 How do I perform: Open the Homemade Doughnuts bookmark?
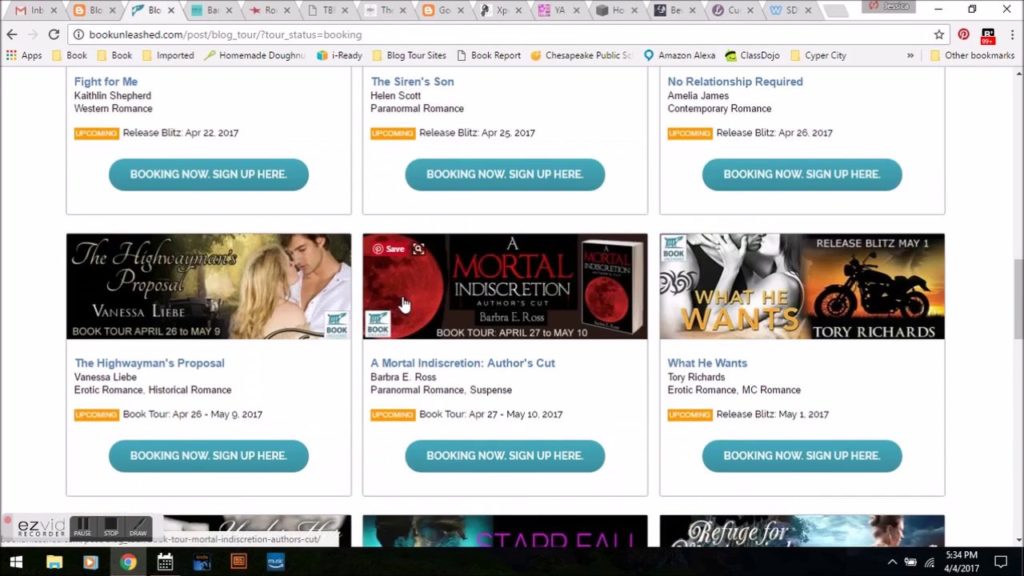pos(255,56)
